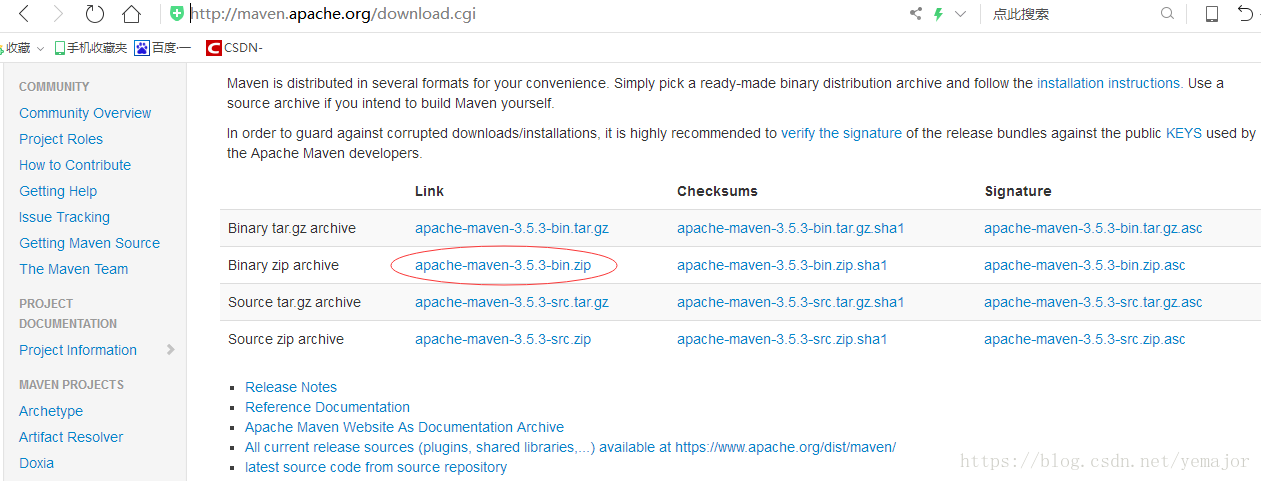
Task: Open the 手机收藏夹 bookmark
Action: point(91,47)
